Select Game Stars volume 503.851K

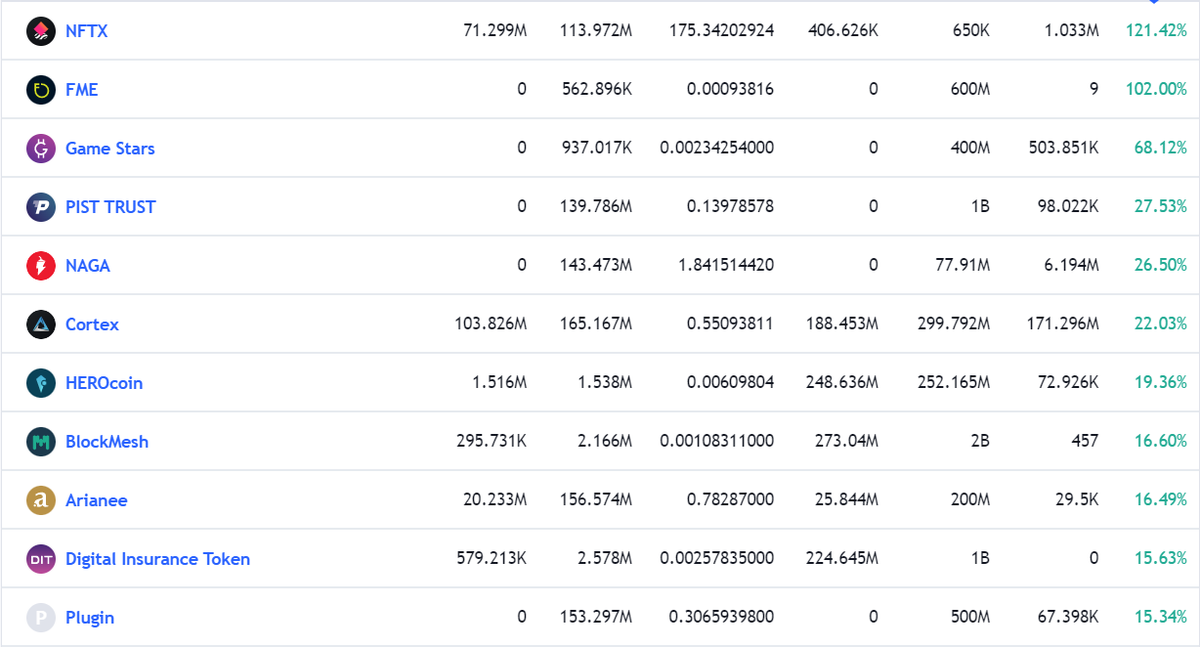click(x=1064, y=148)
